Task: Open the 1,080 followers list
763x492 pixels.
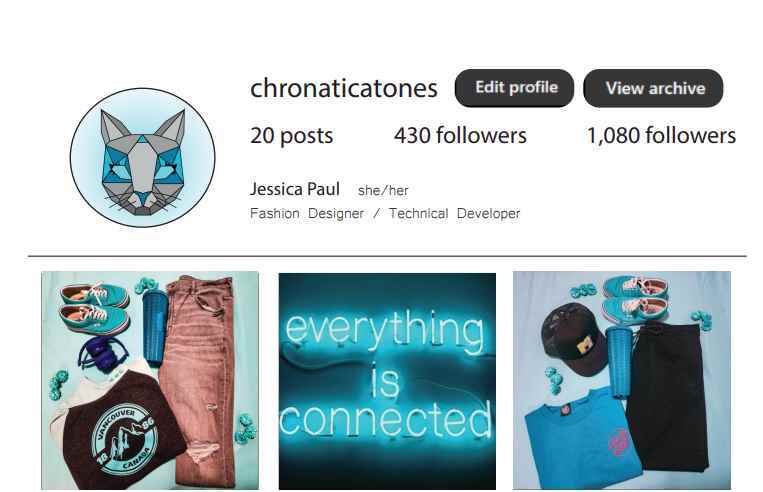Action: [661, 135]
